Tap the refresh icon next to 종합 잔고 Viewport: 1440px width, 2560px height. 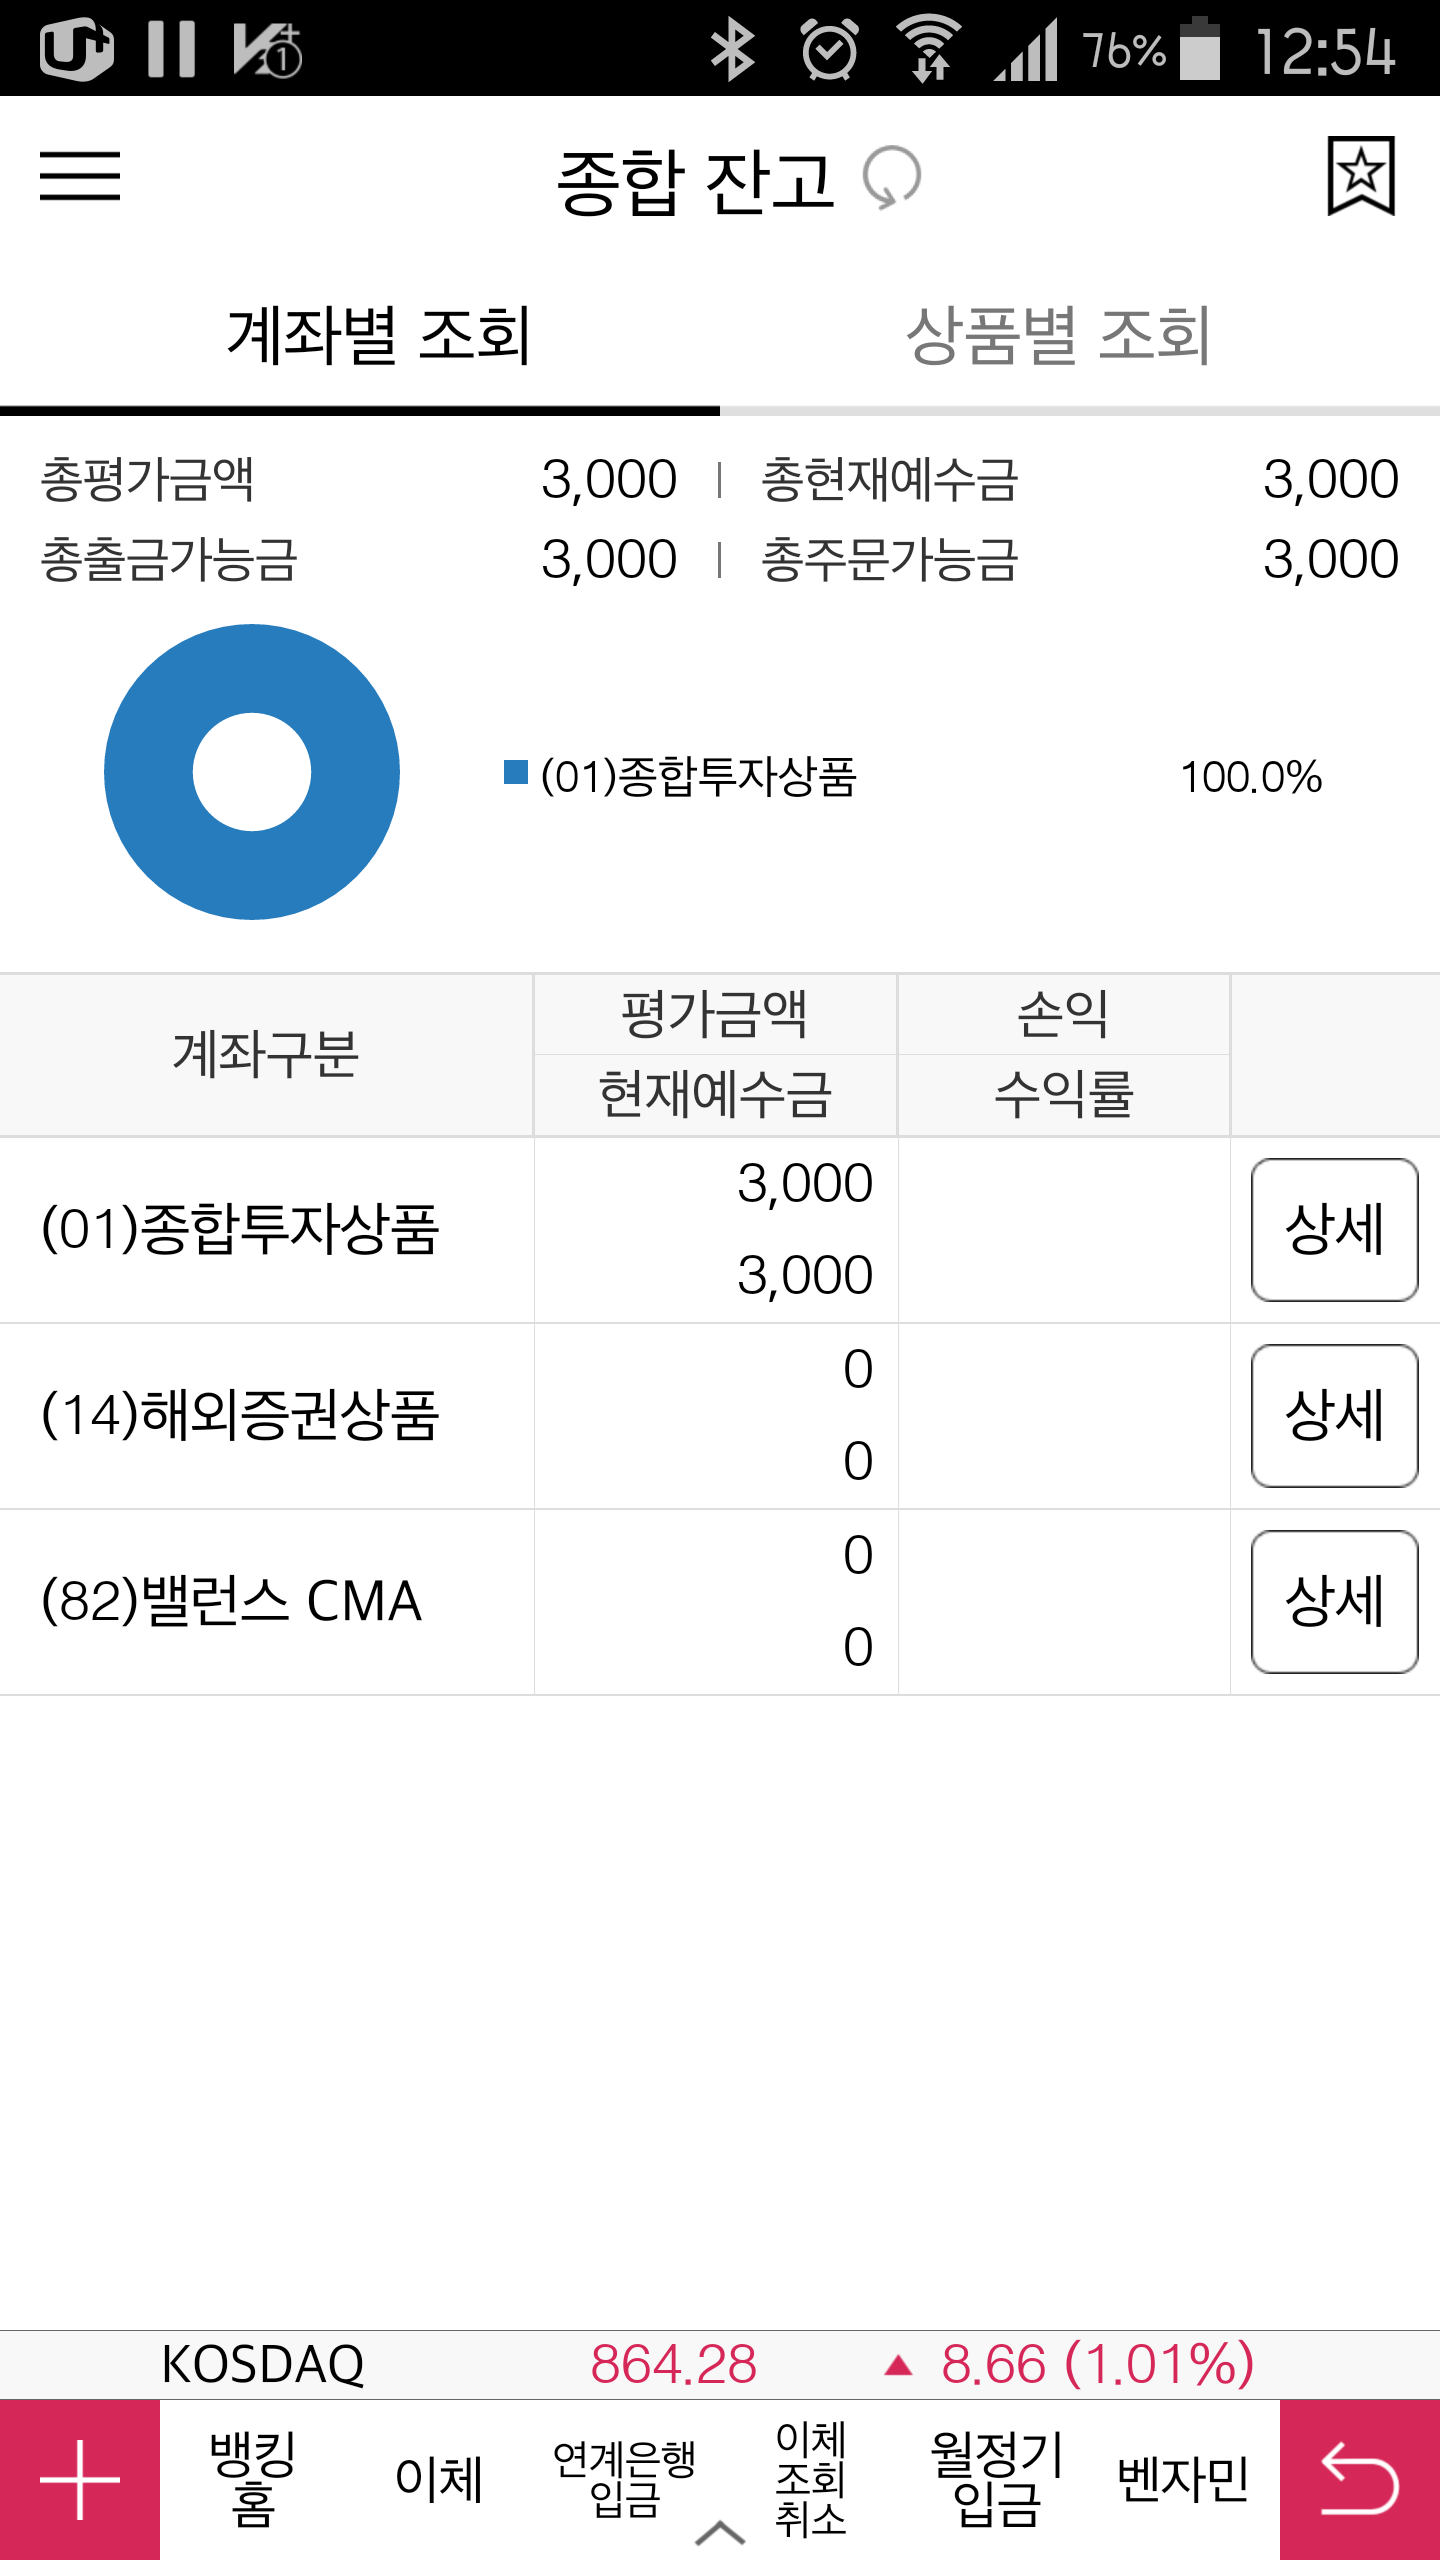coord(891,178)
